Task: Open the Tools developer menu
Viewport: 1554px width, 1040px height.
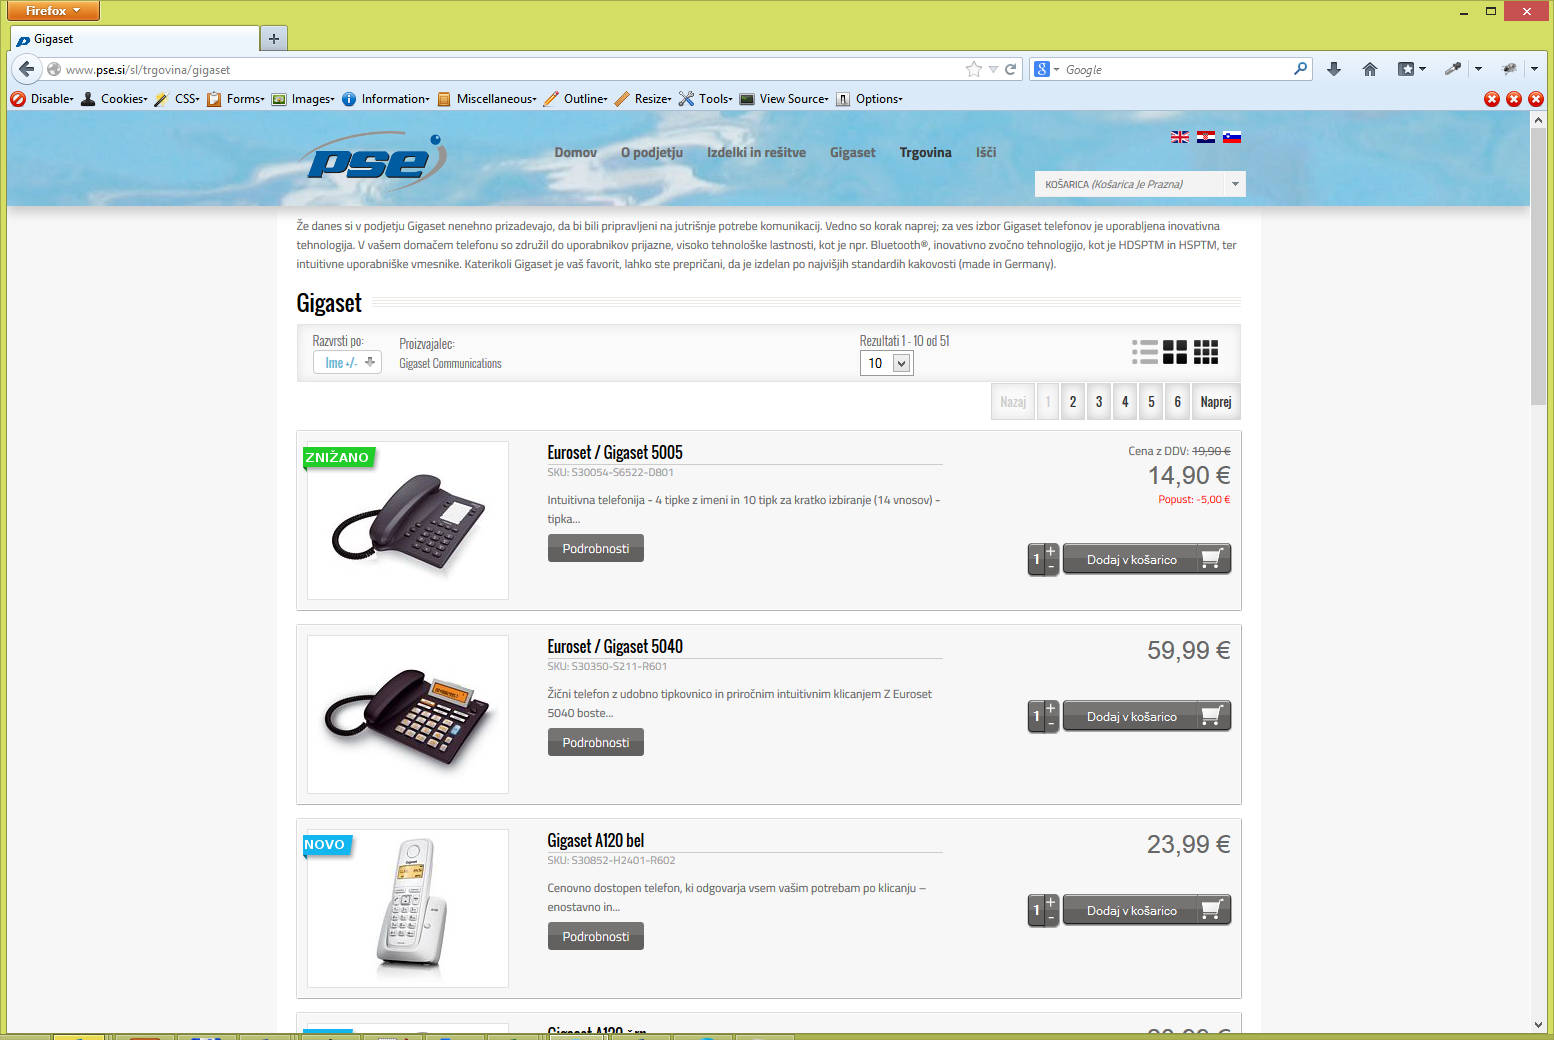Action: point(706,99)
